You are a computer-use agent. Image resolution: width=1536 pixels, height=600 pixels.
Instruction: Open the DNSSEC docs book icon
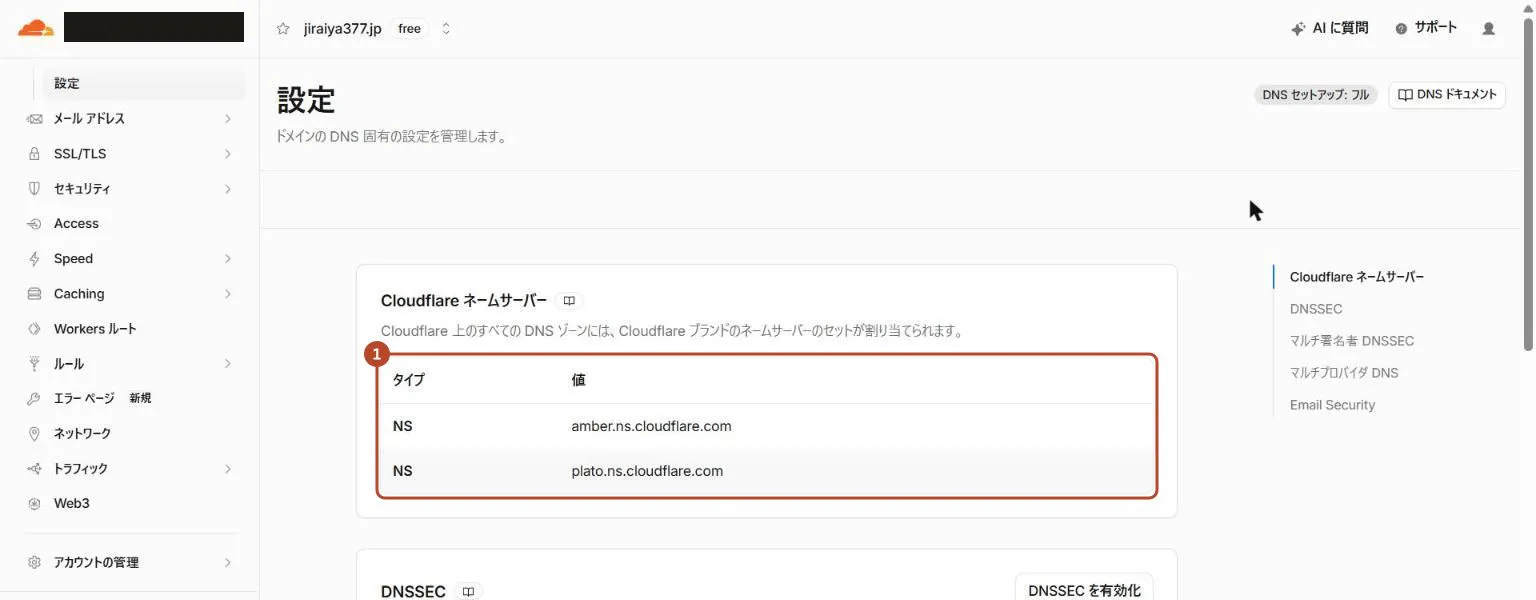(468, 592)
